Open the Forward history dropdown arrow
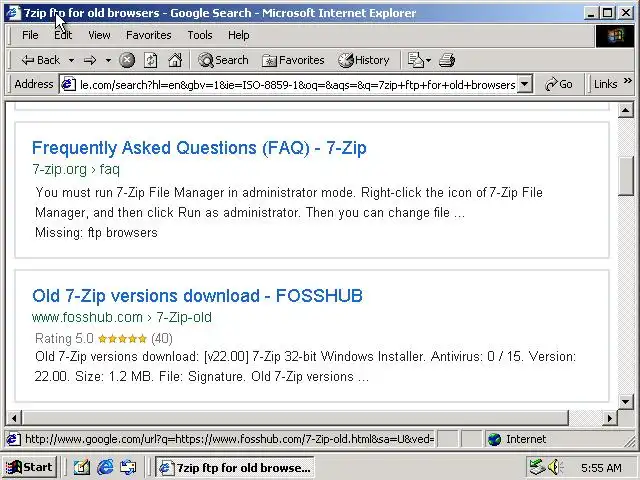Viewport: 640px width, 480px height. point(108,60)
